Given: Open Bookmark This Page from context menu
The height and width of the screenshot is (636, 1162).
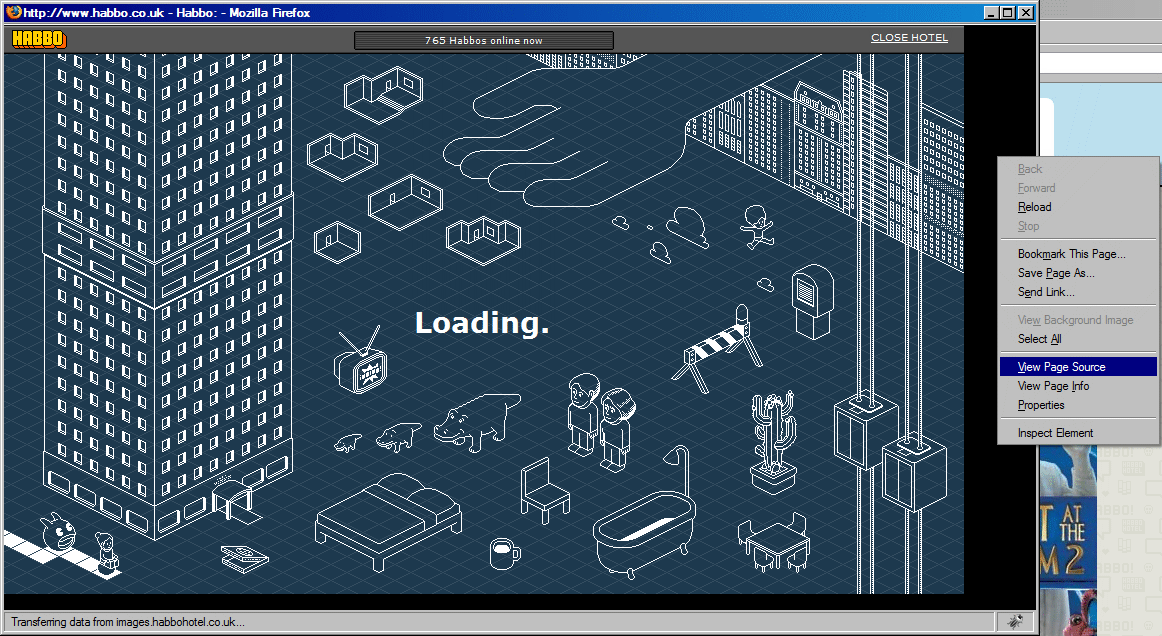Looking at the screenshot, I should (1078, 254).
